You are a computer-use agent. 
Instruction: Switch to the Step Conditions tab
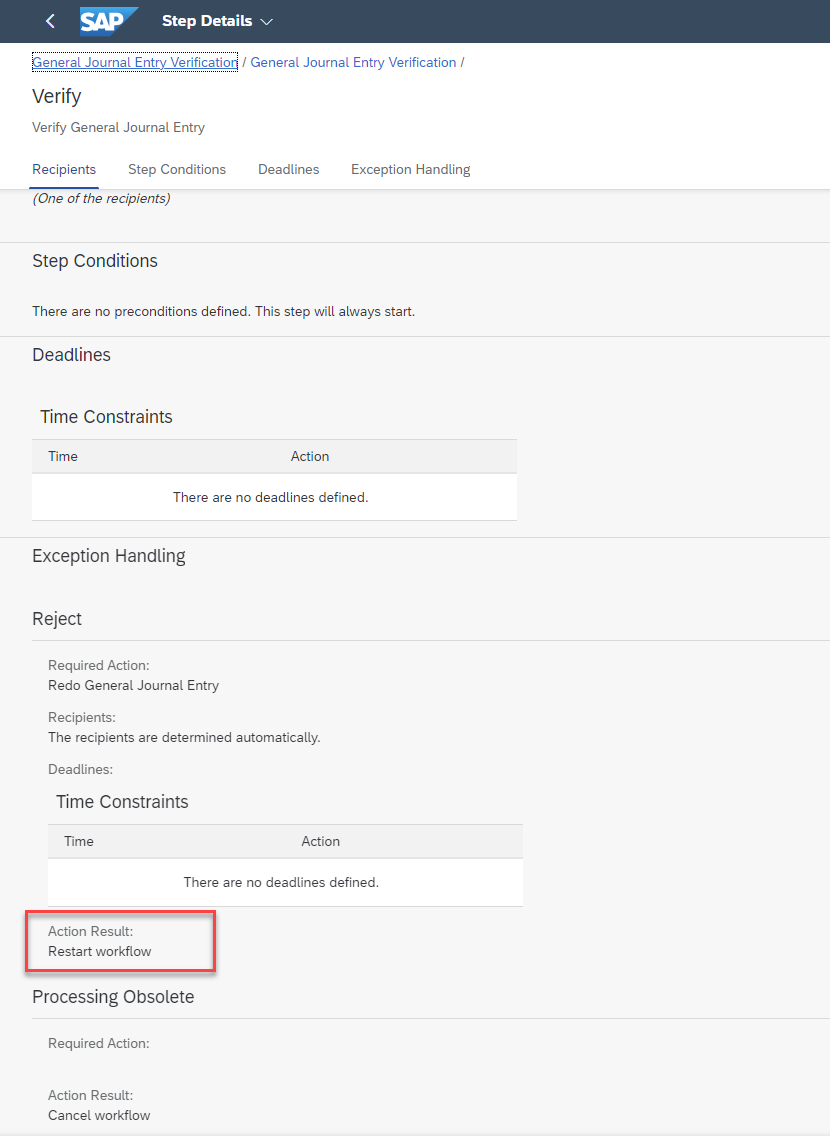[177, 170]
